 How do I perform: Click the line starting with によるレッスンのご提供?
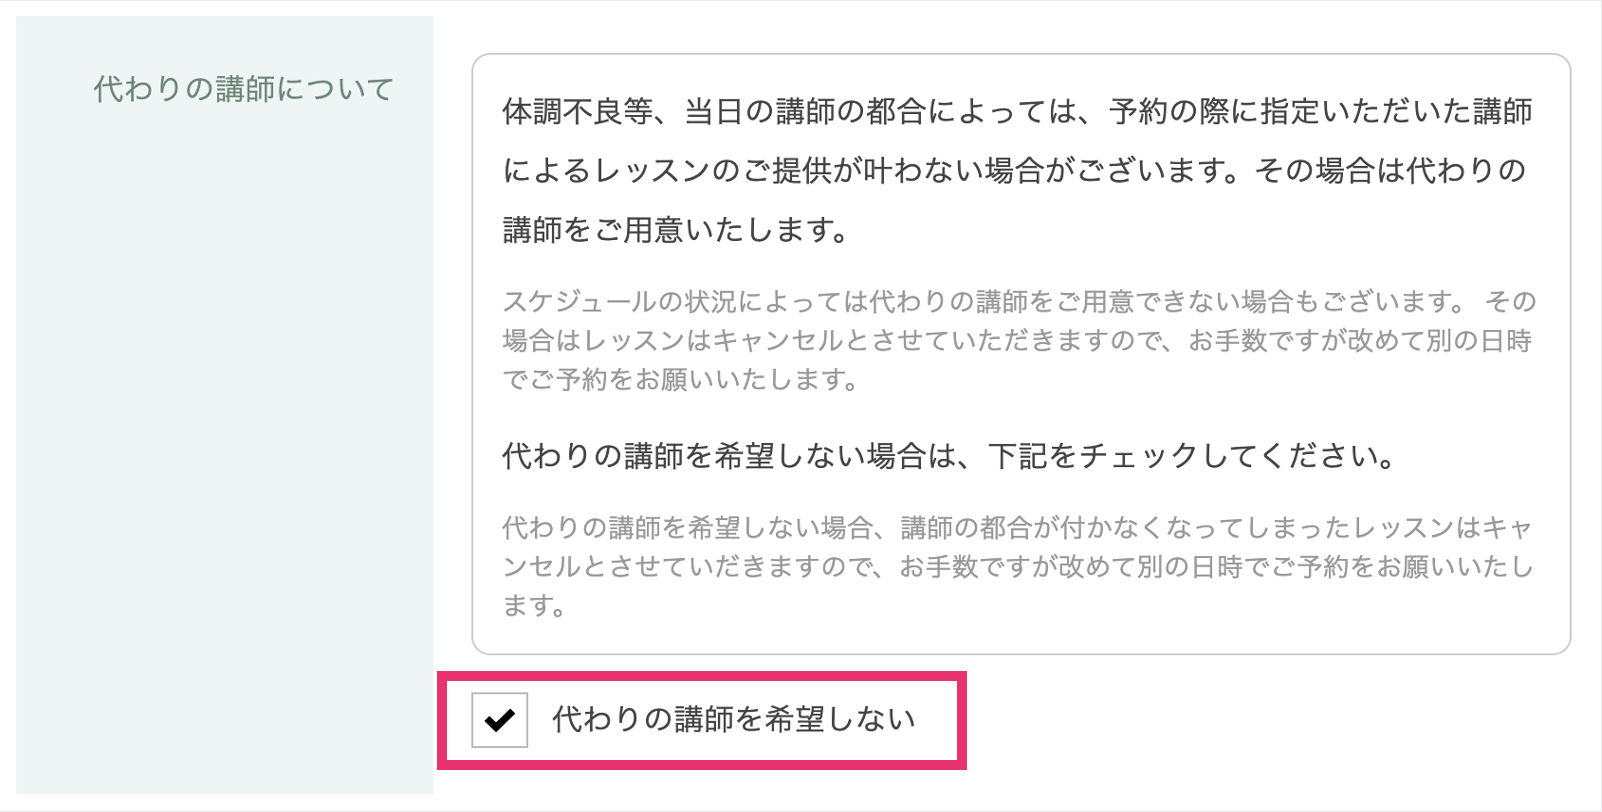(1014, 170)
